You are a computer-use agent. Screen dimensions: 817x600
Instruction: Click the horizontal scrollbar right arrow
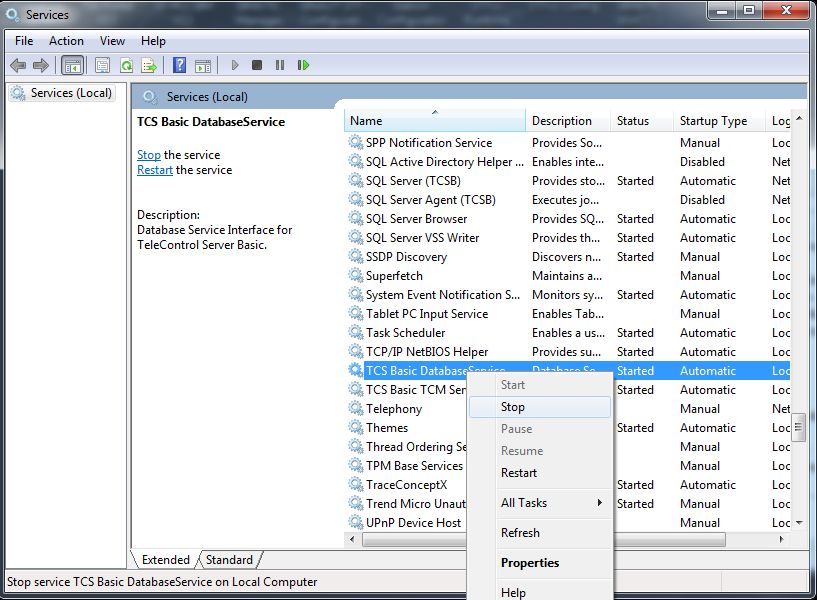pos(782,540)
